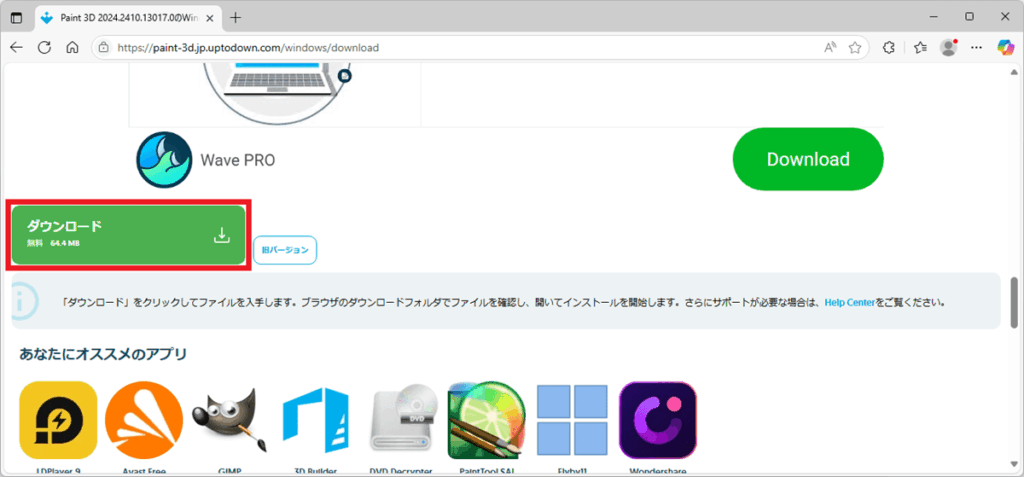Open the 3D Builder app icon
The image size is (1024, 477).
(316, 420)
